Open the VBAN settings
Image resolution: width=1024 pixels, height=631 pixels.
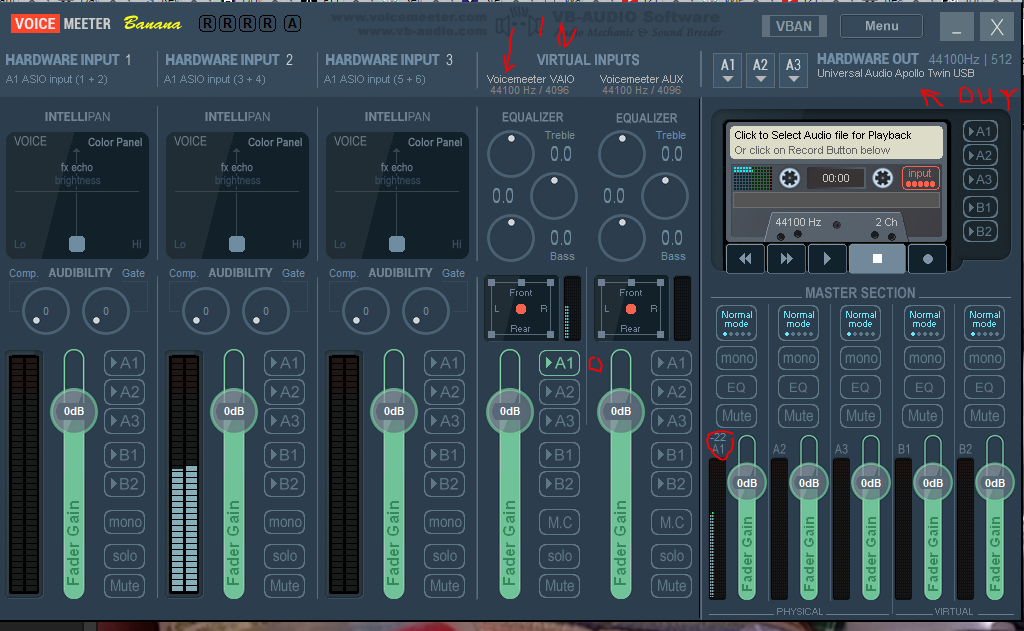coord(793,26)
